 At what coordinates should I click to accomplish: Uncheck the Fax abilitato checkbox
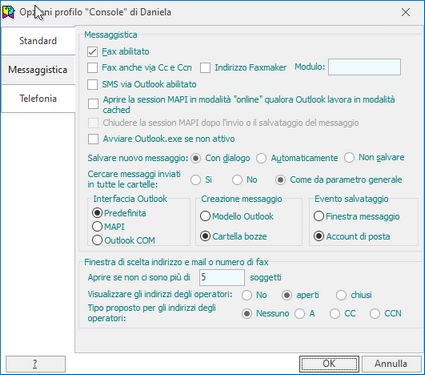point(92,52)
